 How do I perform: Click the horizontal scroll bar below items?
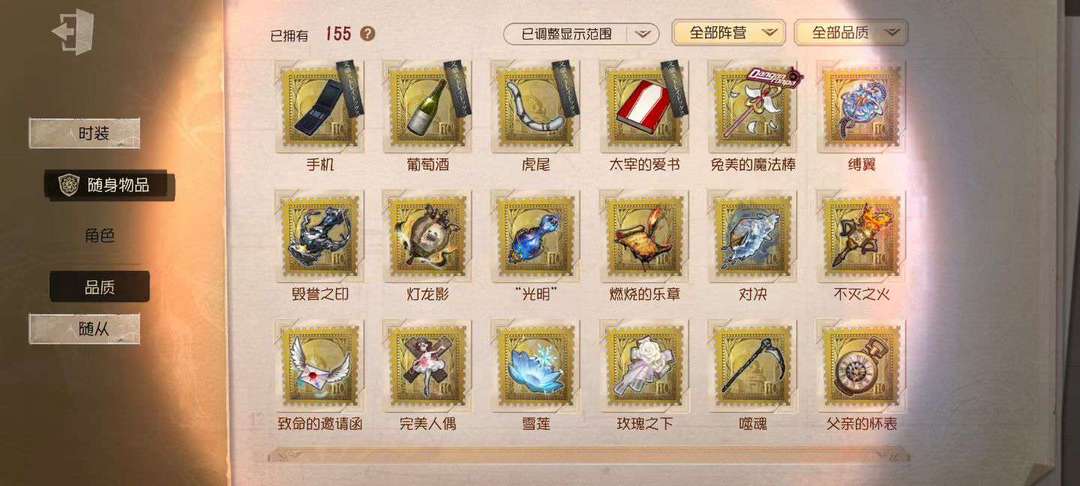point(588,455)
